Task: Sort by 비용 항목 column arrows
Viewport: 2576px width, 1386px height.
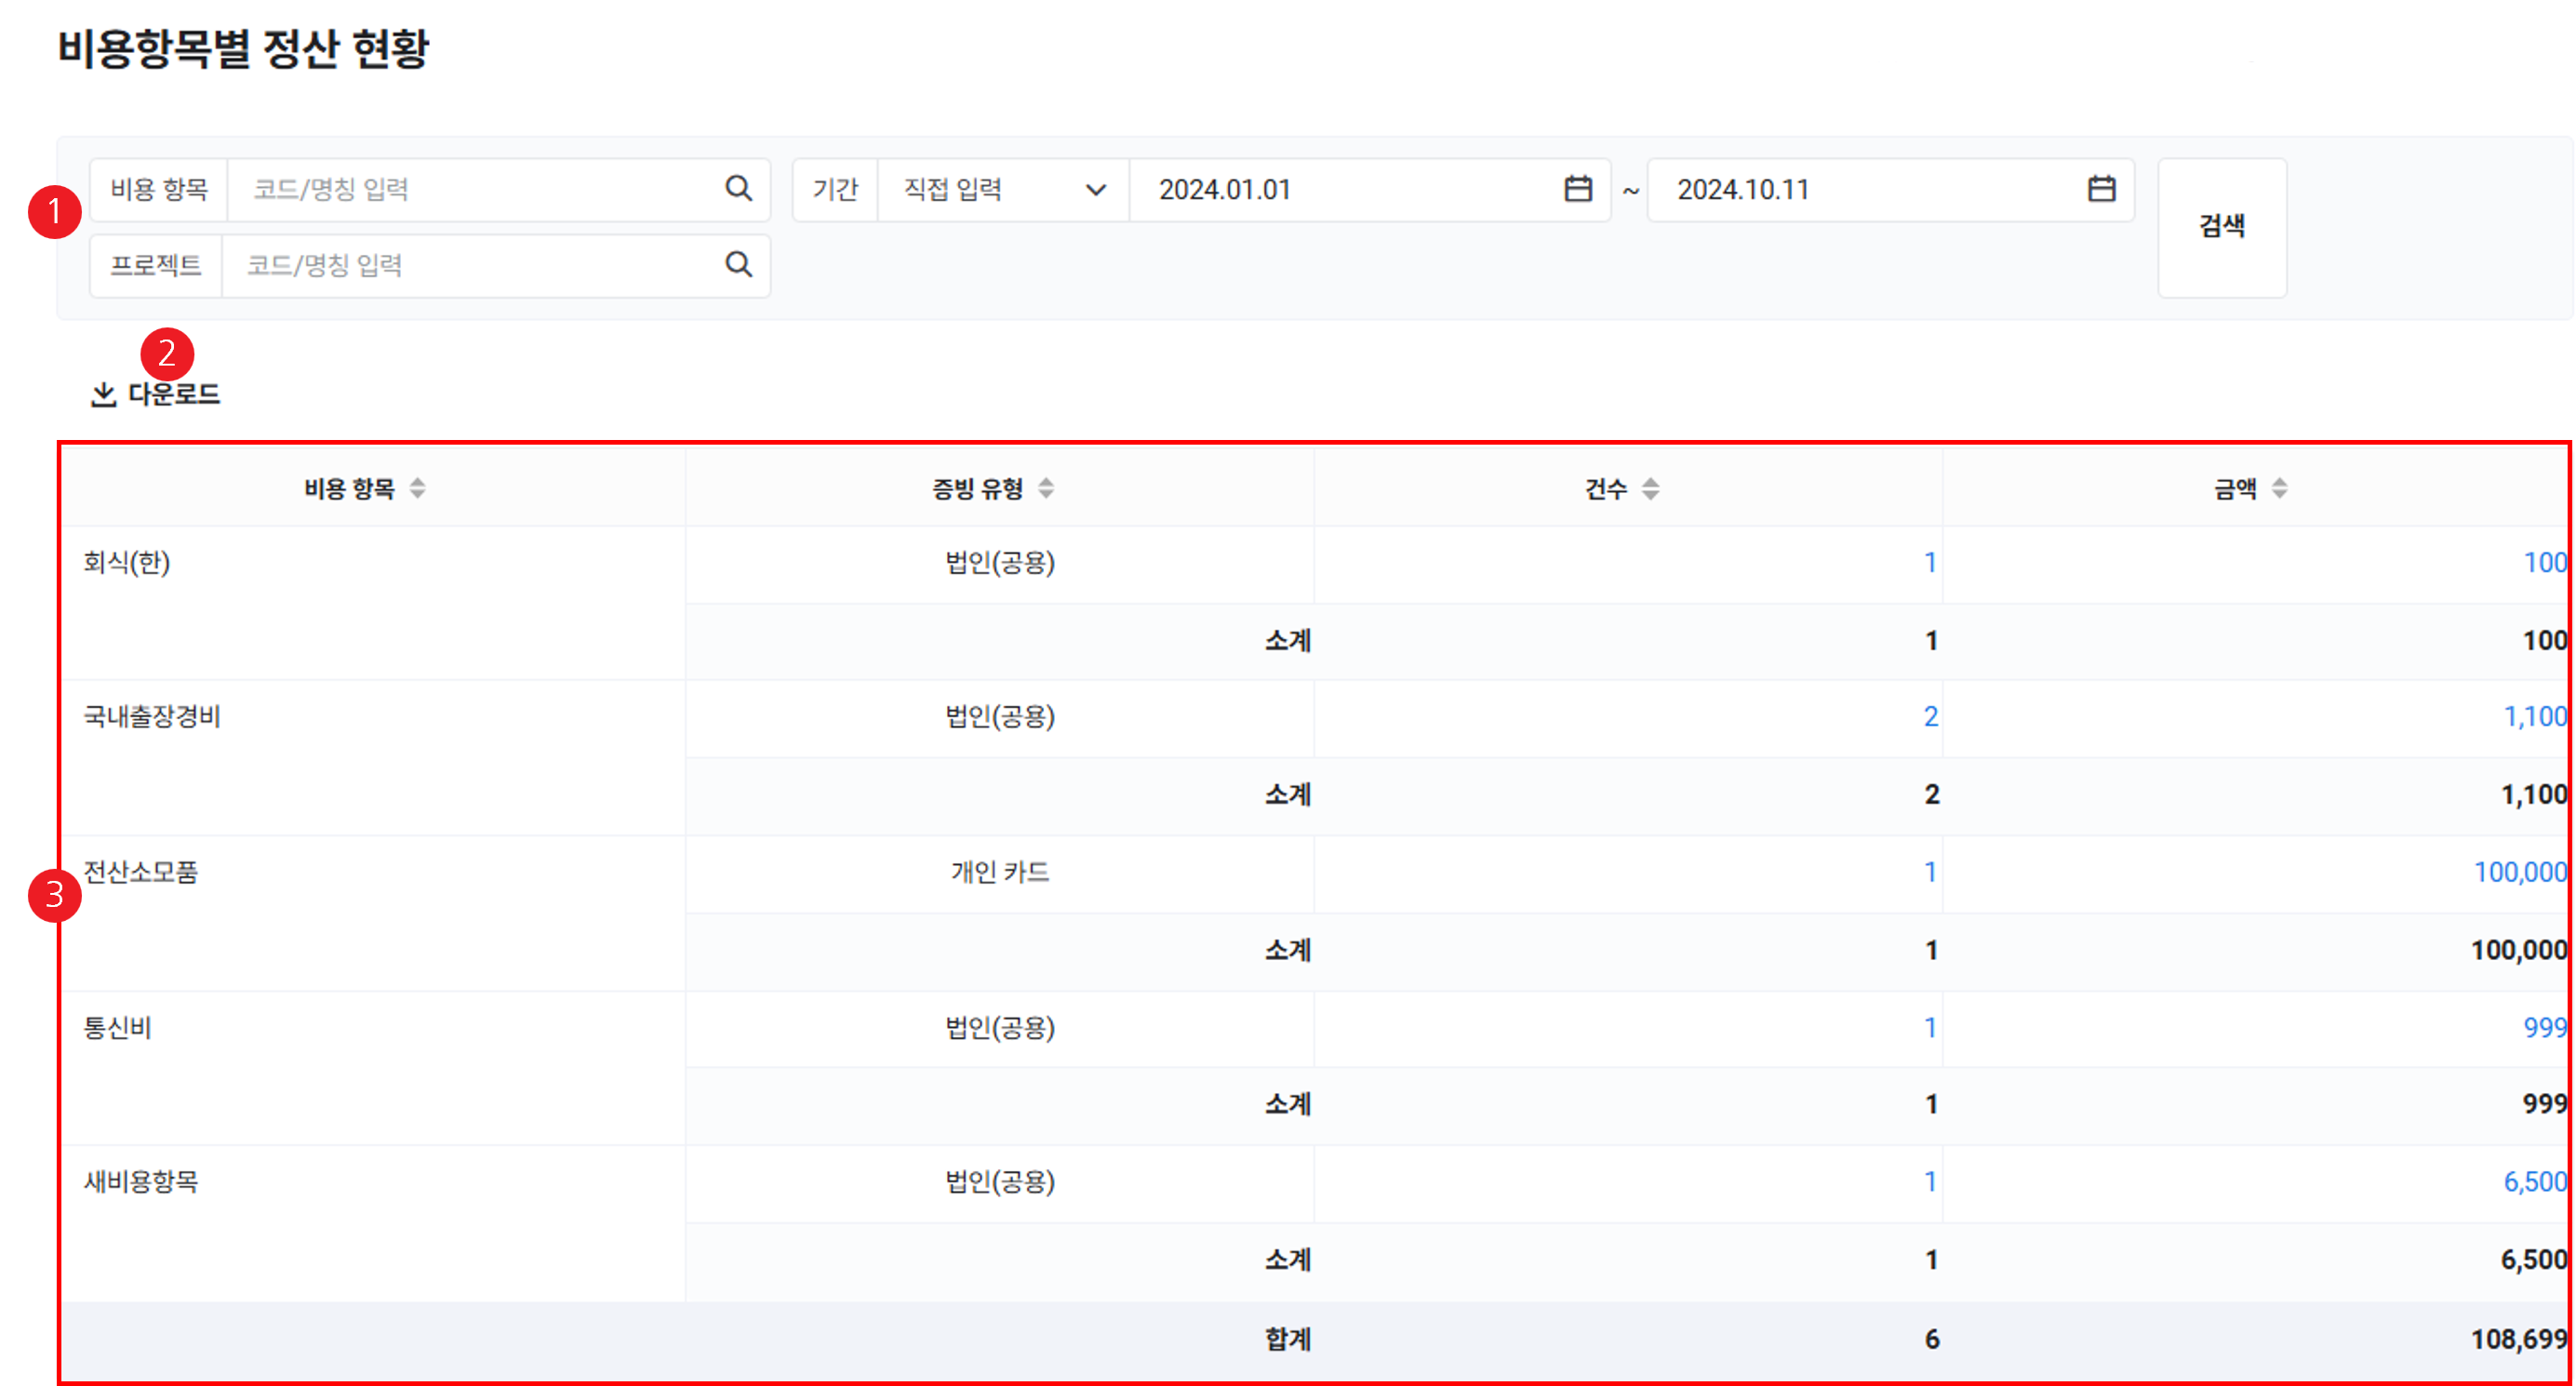Action: 418,488
